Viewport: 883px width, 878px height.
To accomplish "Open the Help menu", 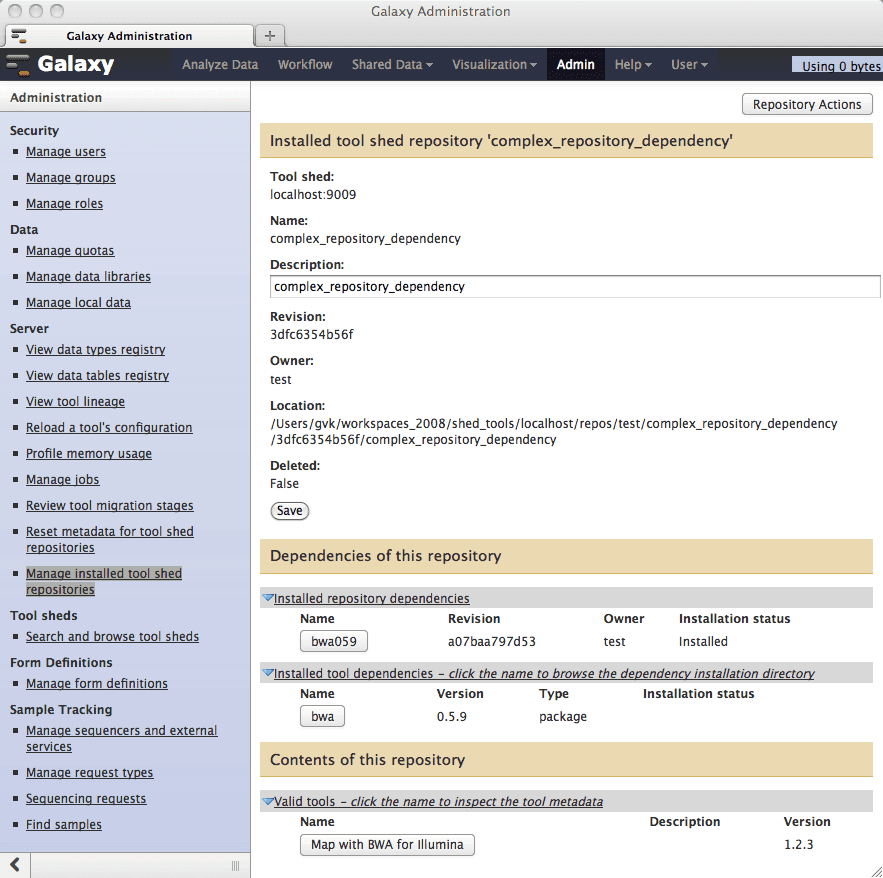I will pyautogui.click(x=632, y=65).
